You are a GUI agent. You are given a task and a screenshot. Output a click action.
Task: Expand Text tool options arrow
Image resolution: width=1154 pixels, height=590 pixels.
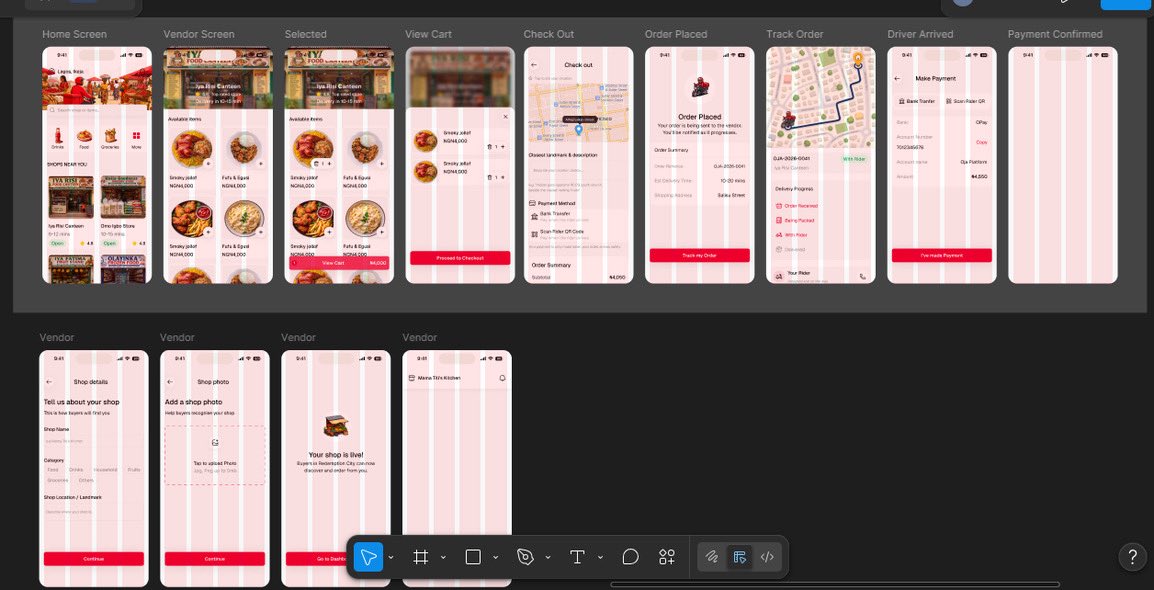[x=600, y=558]
